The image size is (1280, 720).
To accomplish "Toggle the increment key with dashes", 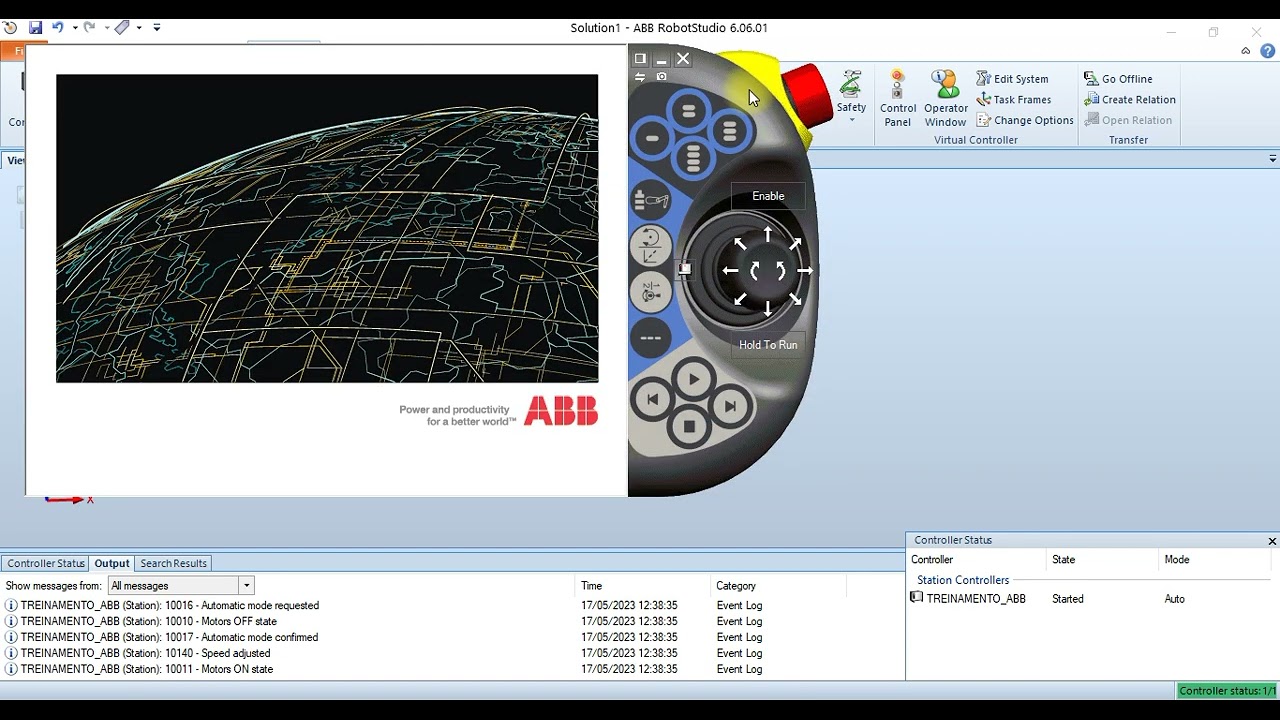I will [650, 338].
